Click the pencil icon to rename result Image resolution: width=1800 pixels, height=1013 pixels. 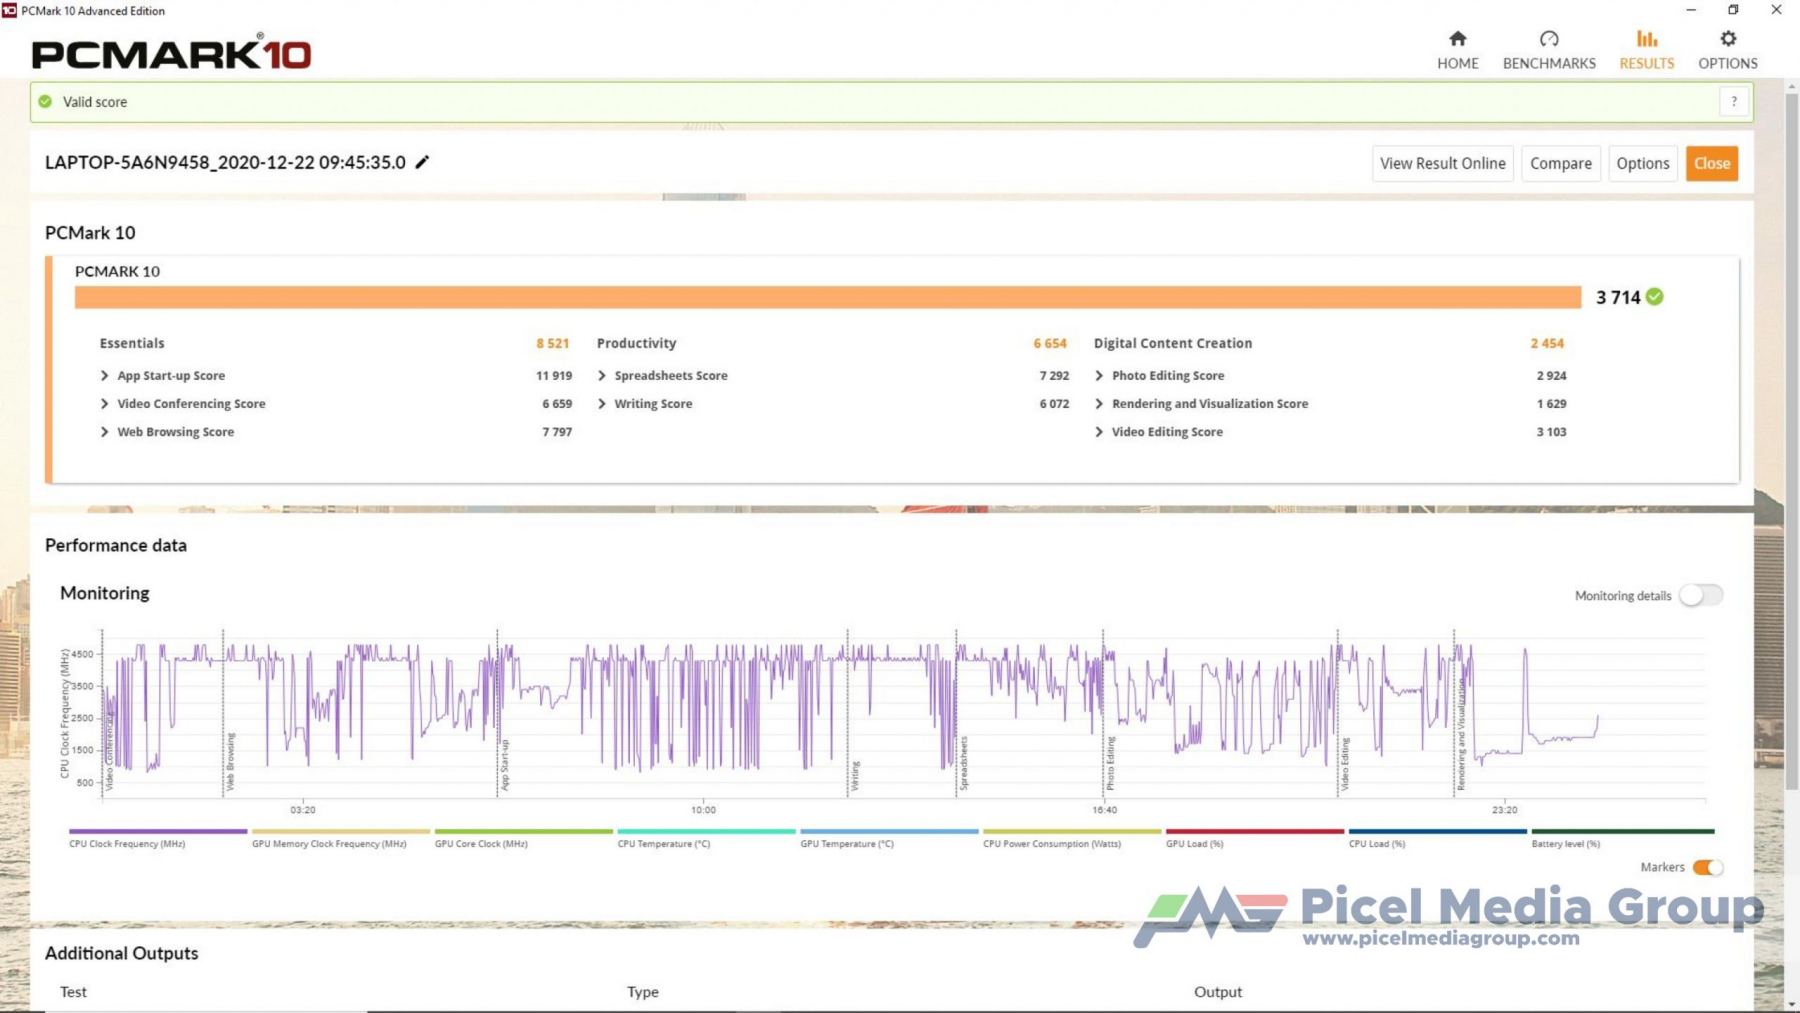(x=422, y=162)
